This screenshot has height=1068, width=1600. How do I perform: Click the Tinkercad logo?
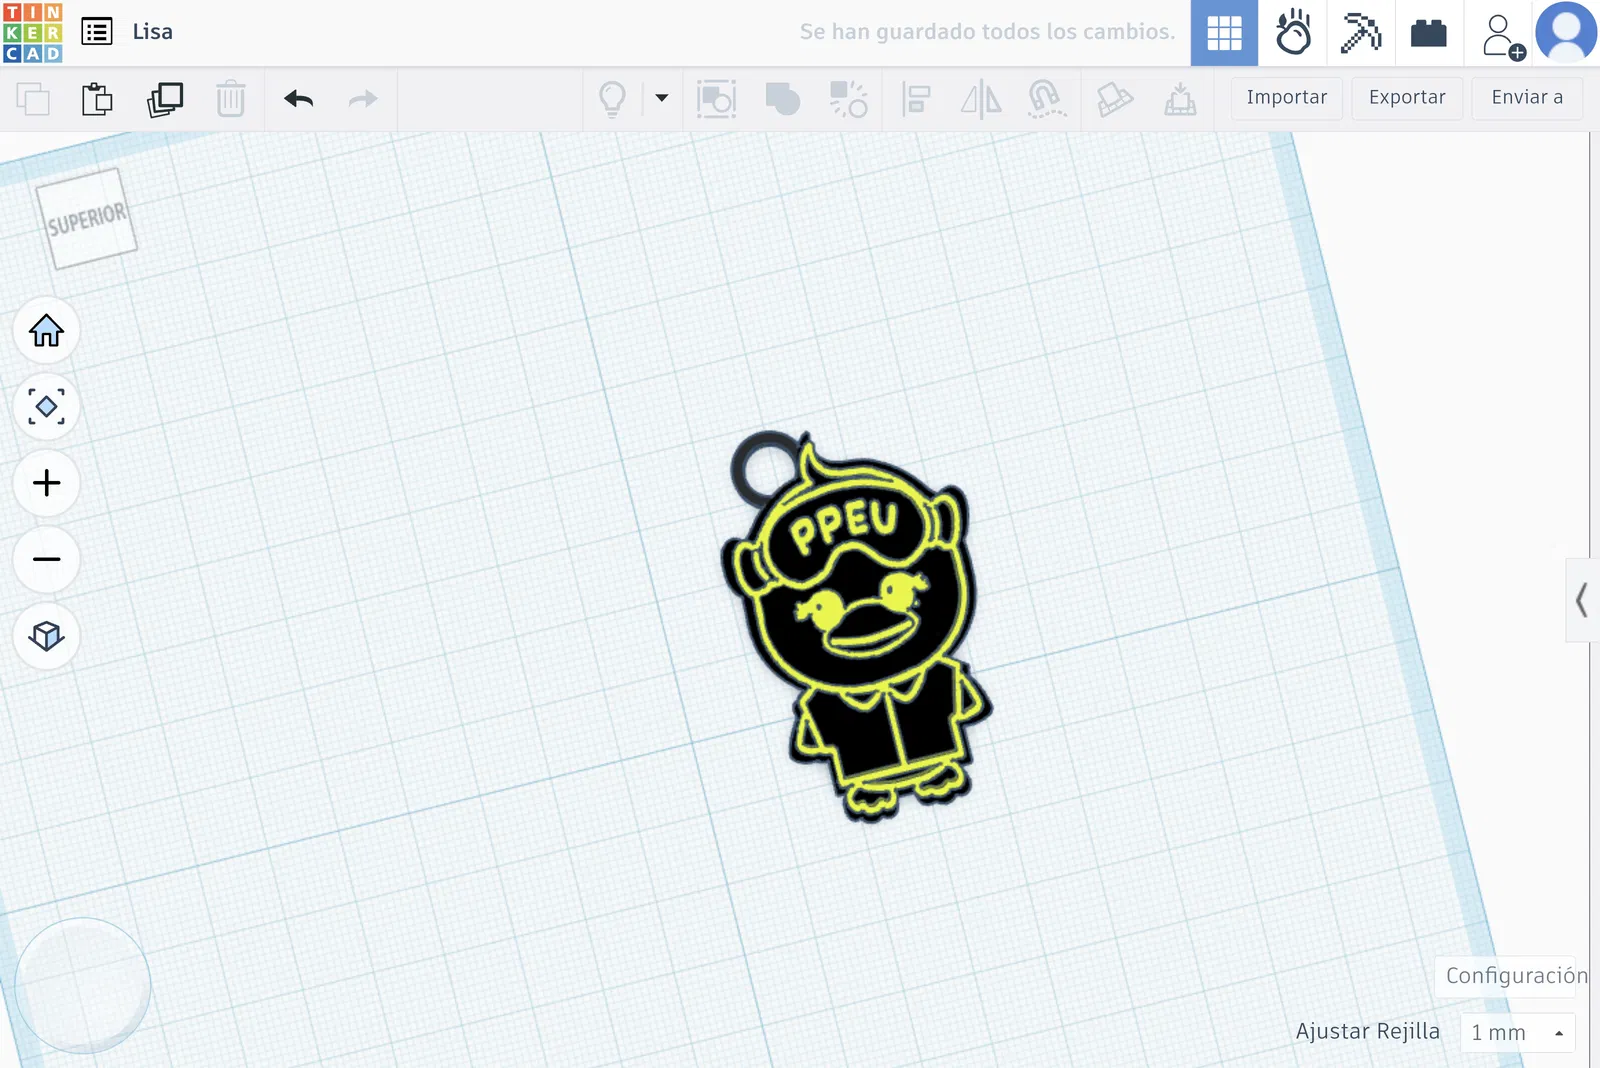(33, 32)
